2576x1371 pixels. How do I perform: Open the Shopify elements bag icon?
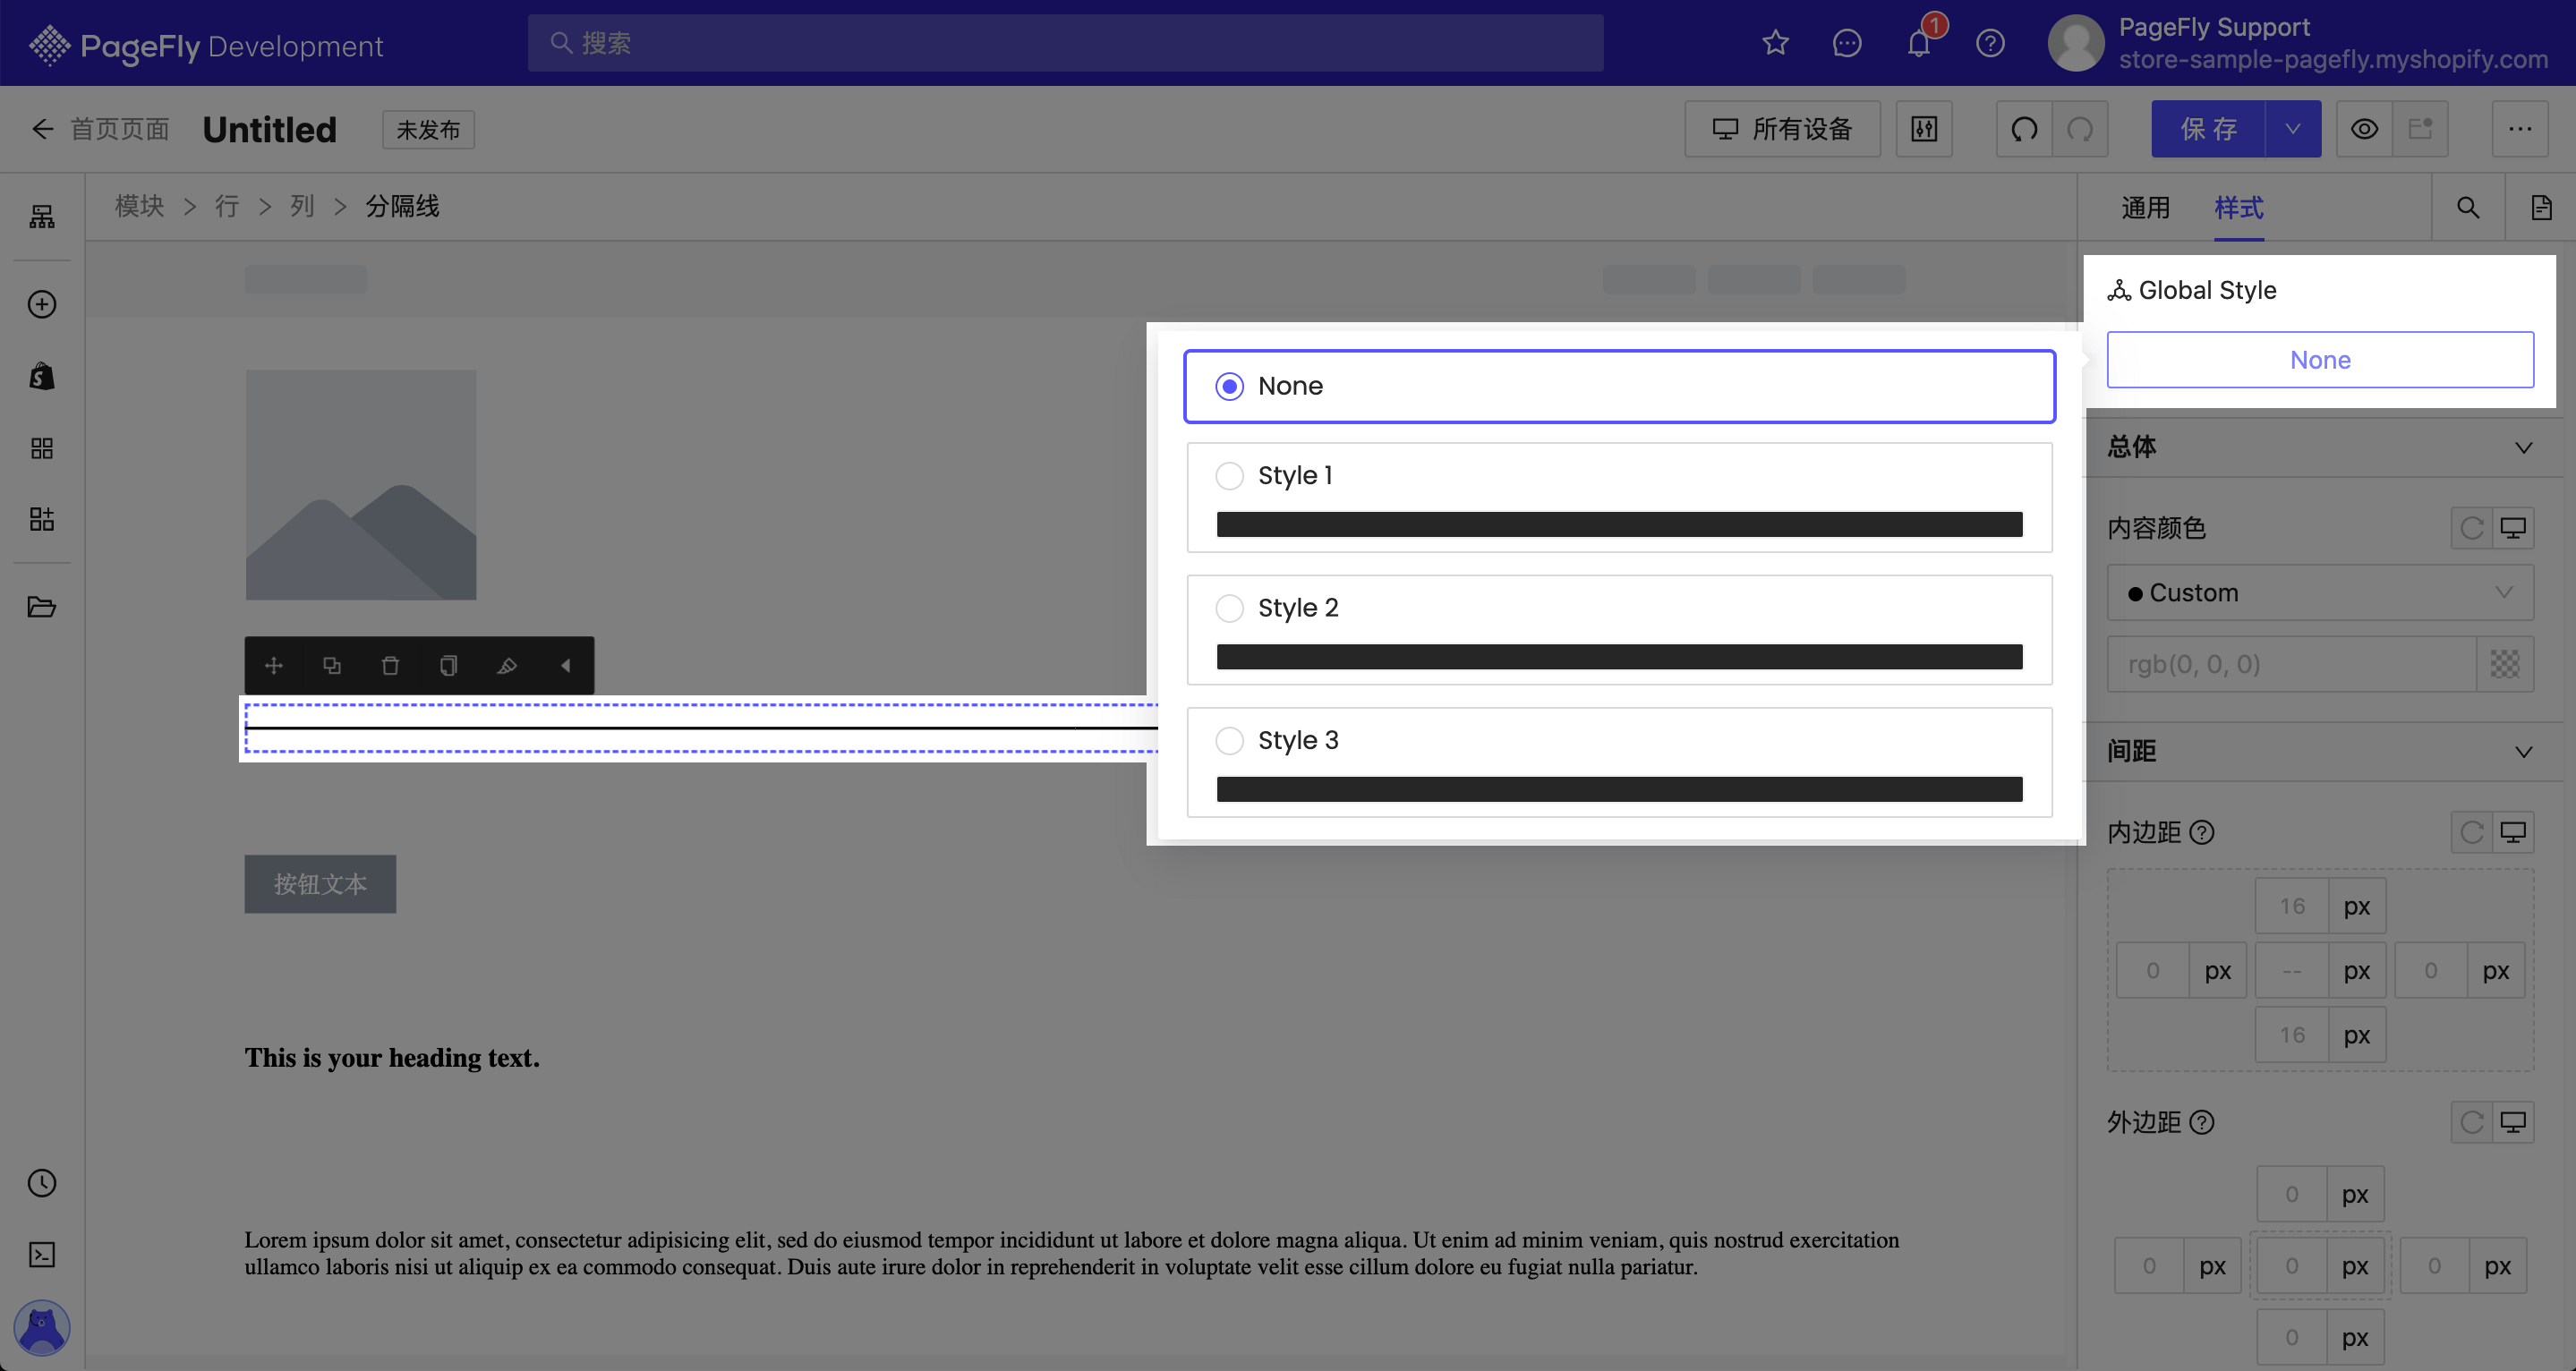click(42, 376)
